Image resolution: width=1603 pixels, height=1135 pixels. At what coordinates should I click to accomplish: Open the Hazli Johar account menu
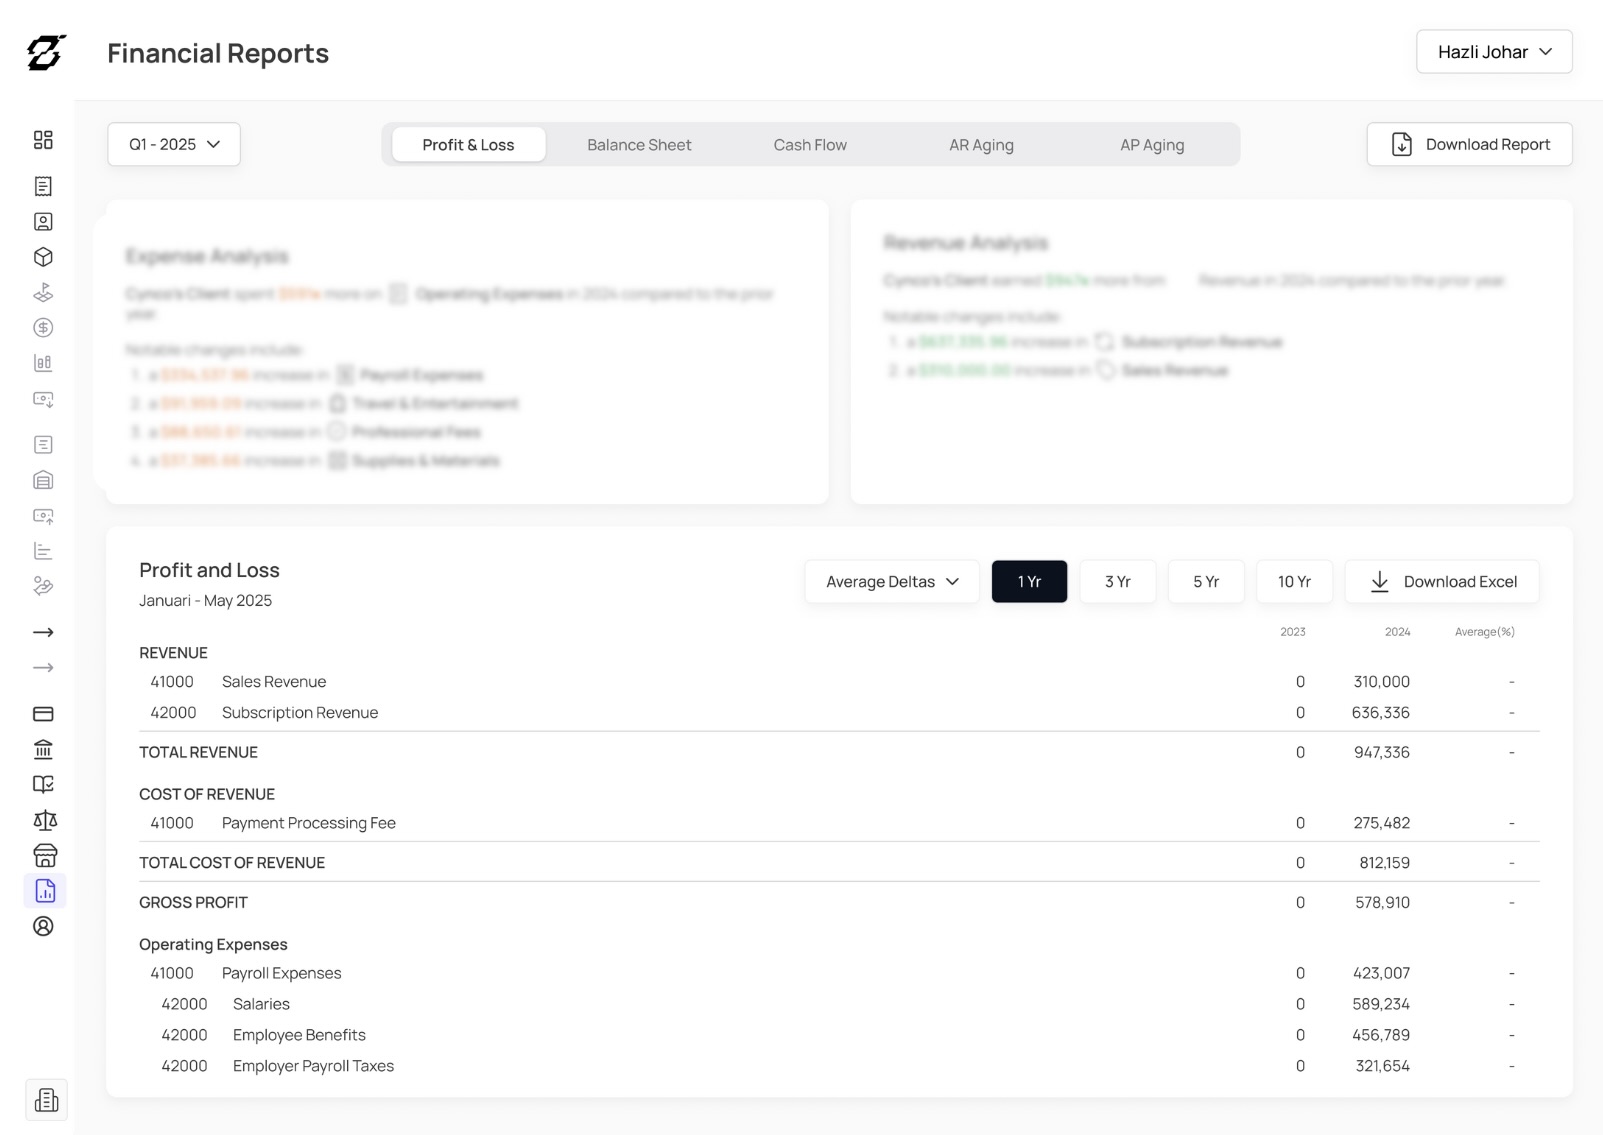point(1493,51)
